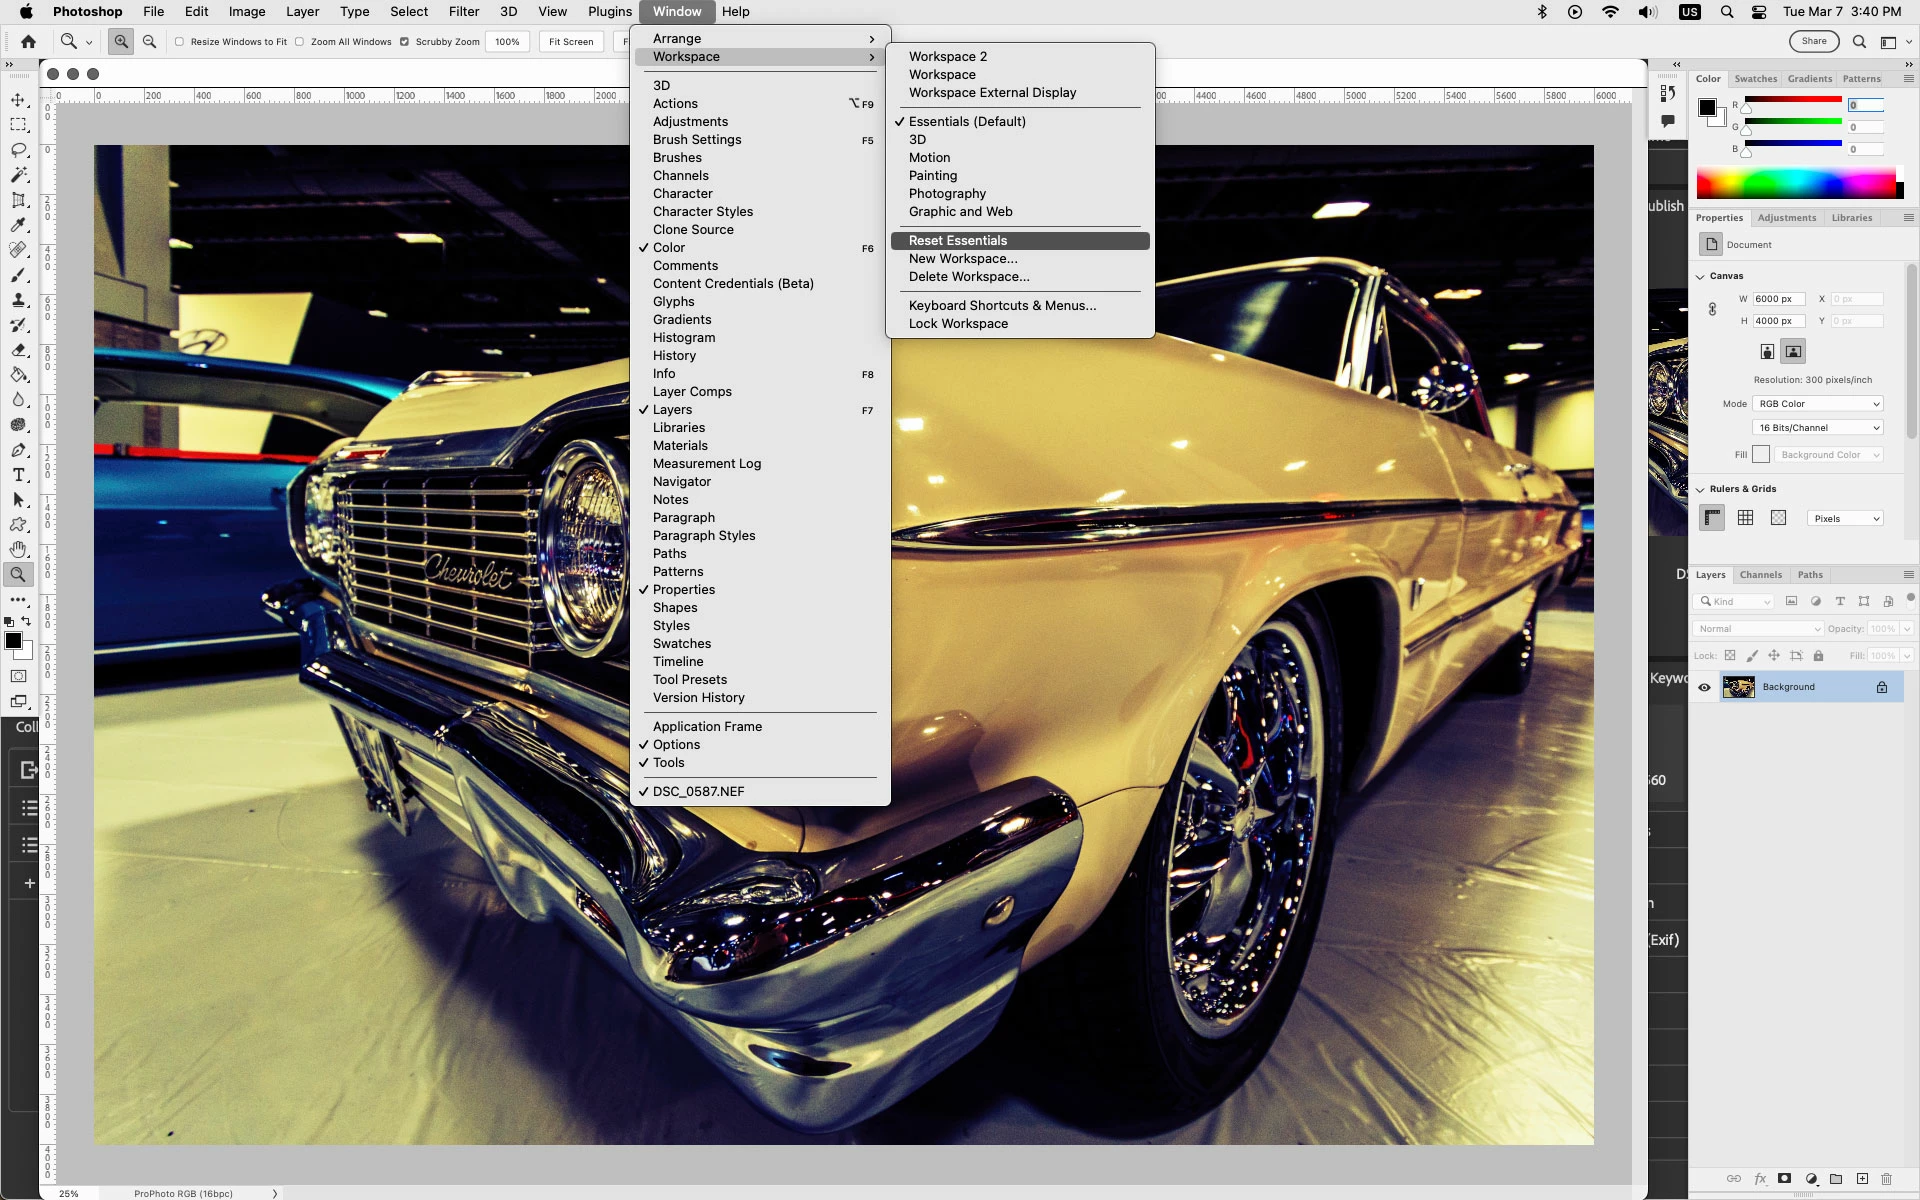Switch to the Swatches tab
The image size is (1920, 1200).
click(1755, 79)
